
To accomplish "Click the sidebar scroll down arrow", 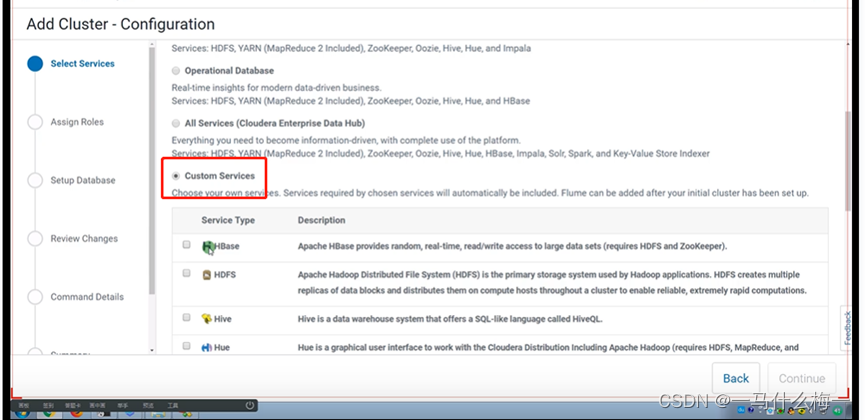I will click(152, 350).
